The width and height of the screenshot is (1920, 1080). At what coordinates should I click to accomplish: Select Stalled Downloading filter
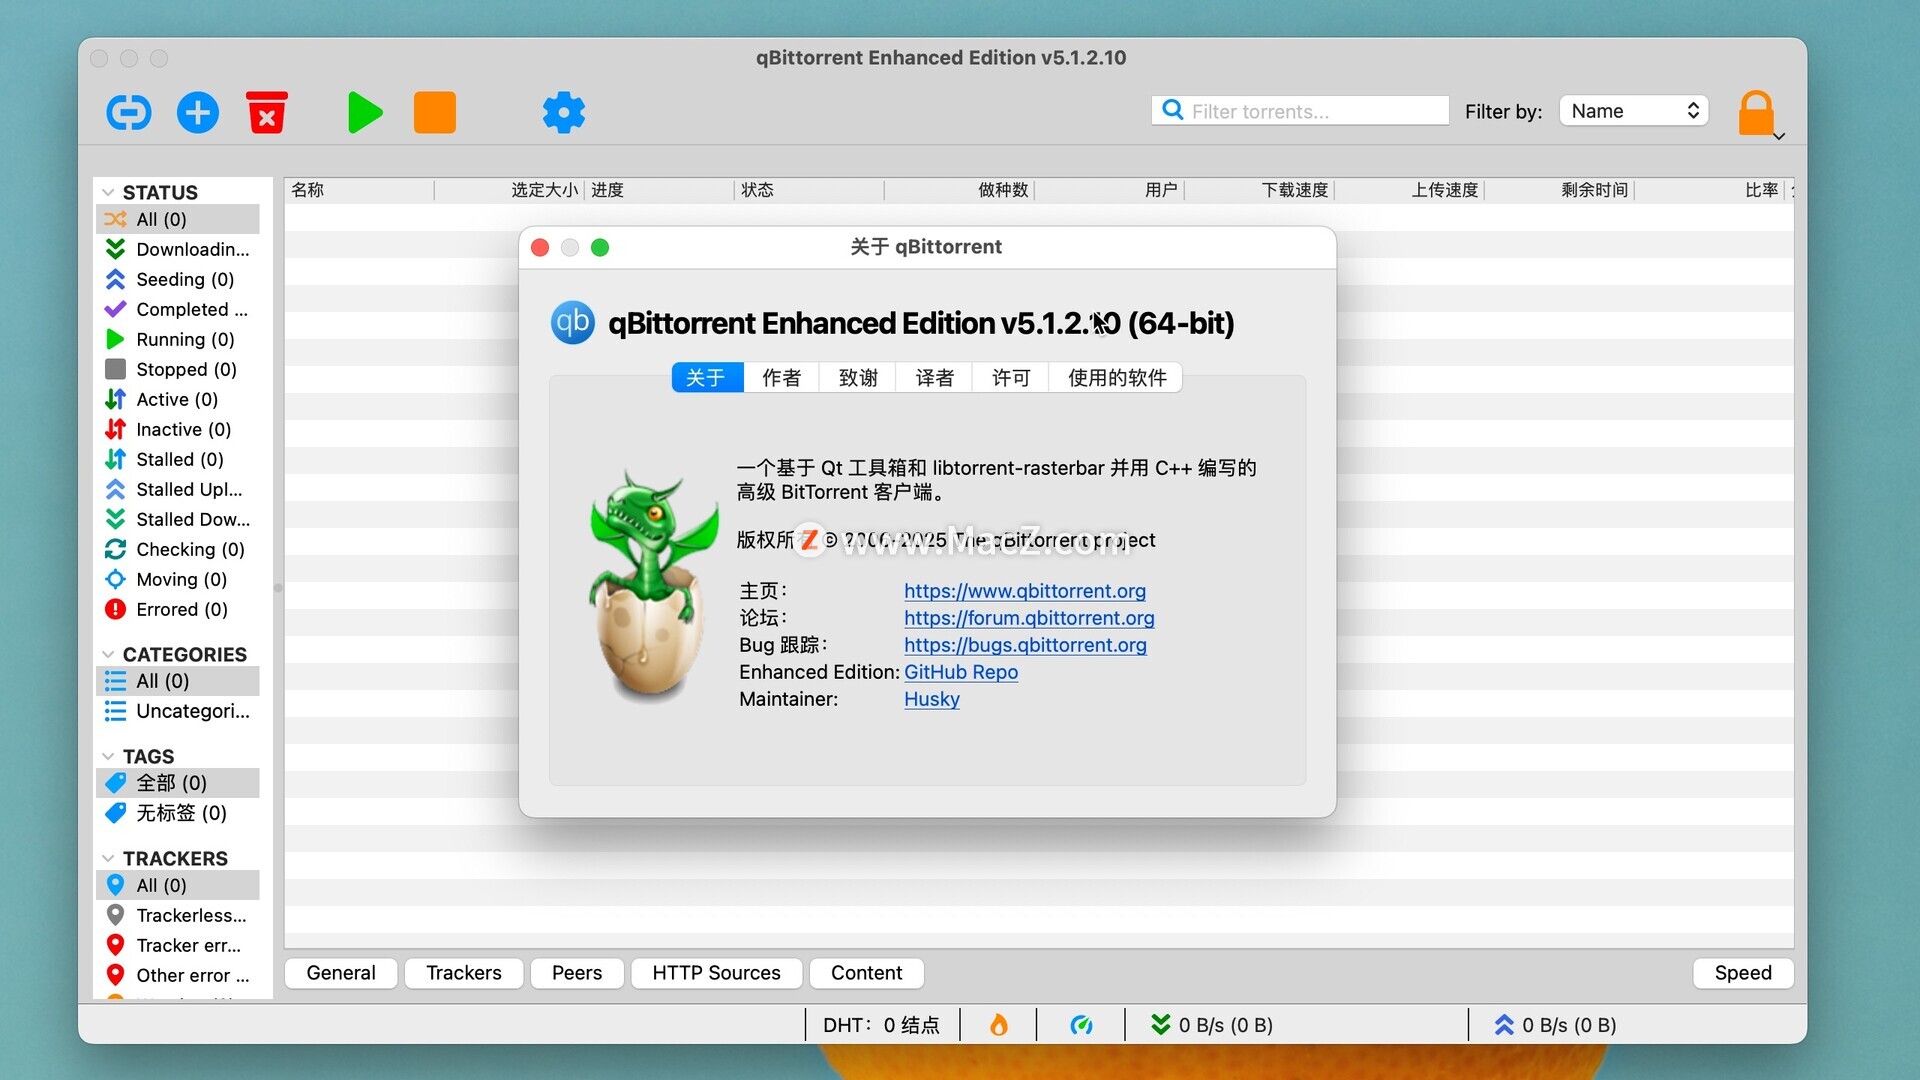click(178, 519)
